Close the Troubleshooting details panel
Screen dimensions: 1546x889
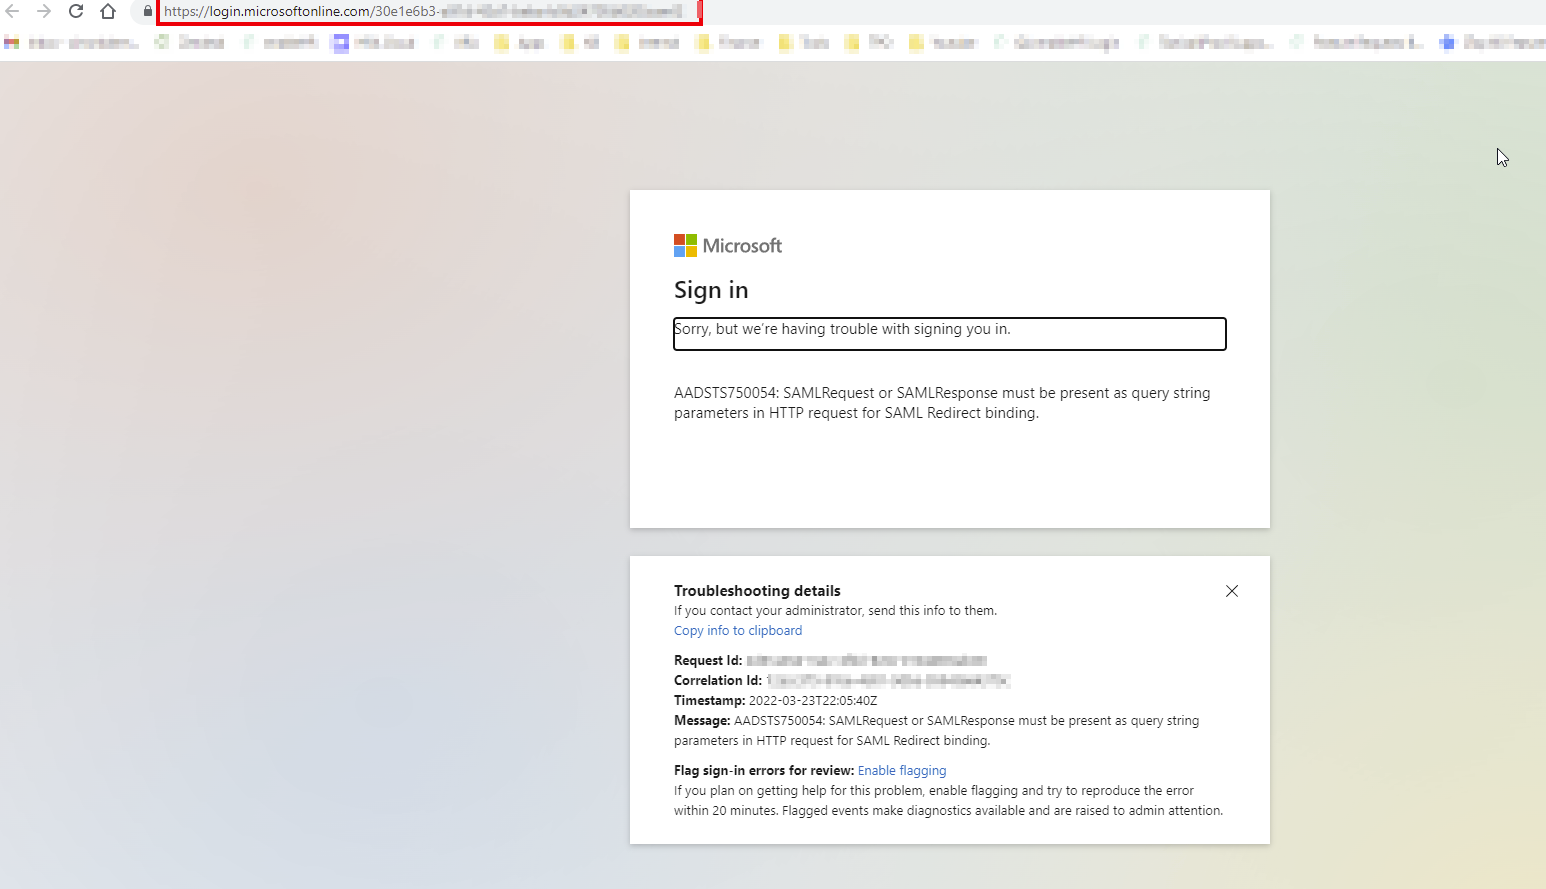click(1232, 591)
